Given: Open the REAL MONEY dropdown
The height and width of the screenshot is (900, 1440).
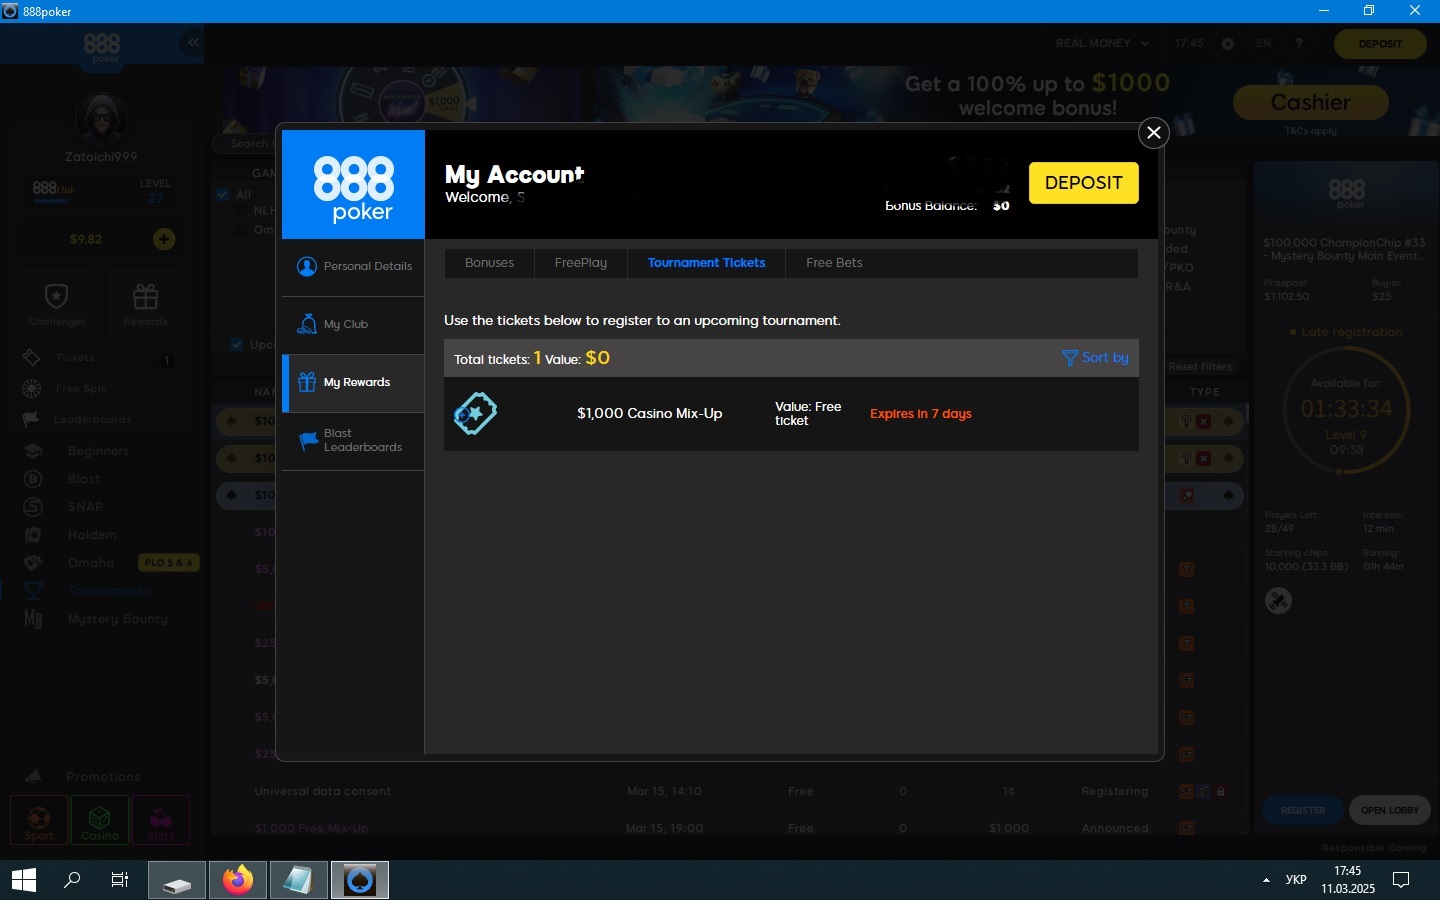Looking at the screenshot, I should 1102,43.
